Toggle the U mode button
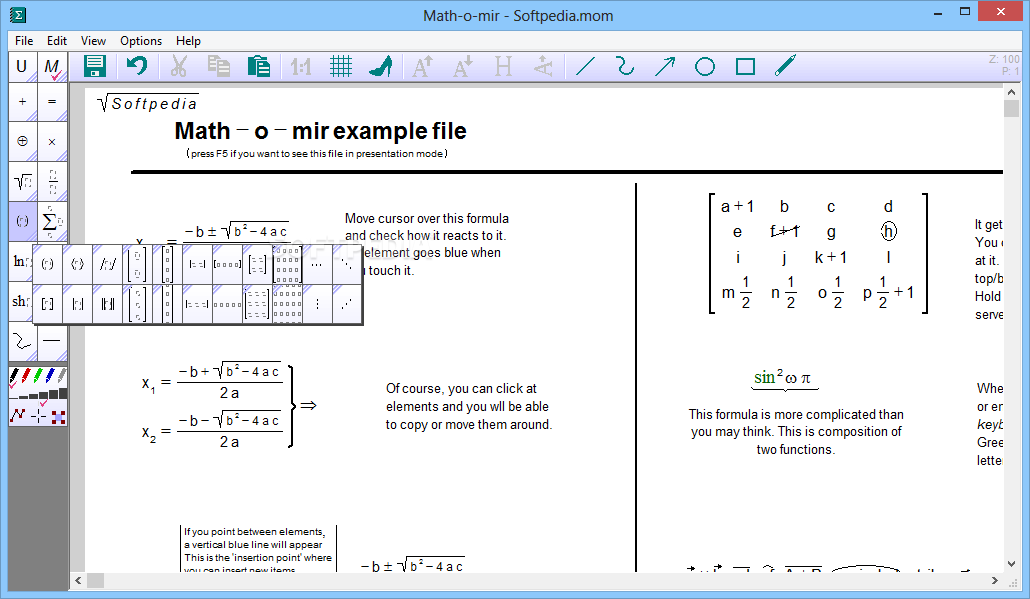1030x599 pixels. [x=22, y=67]
